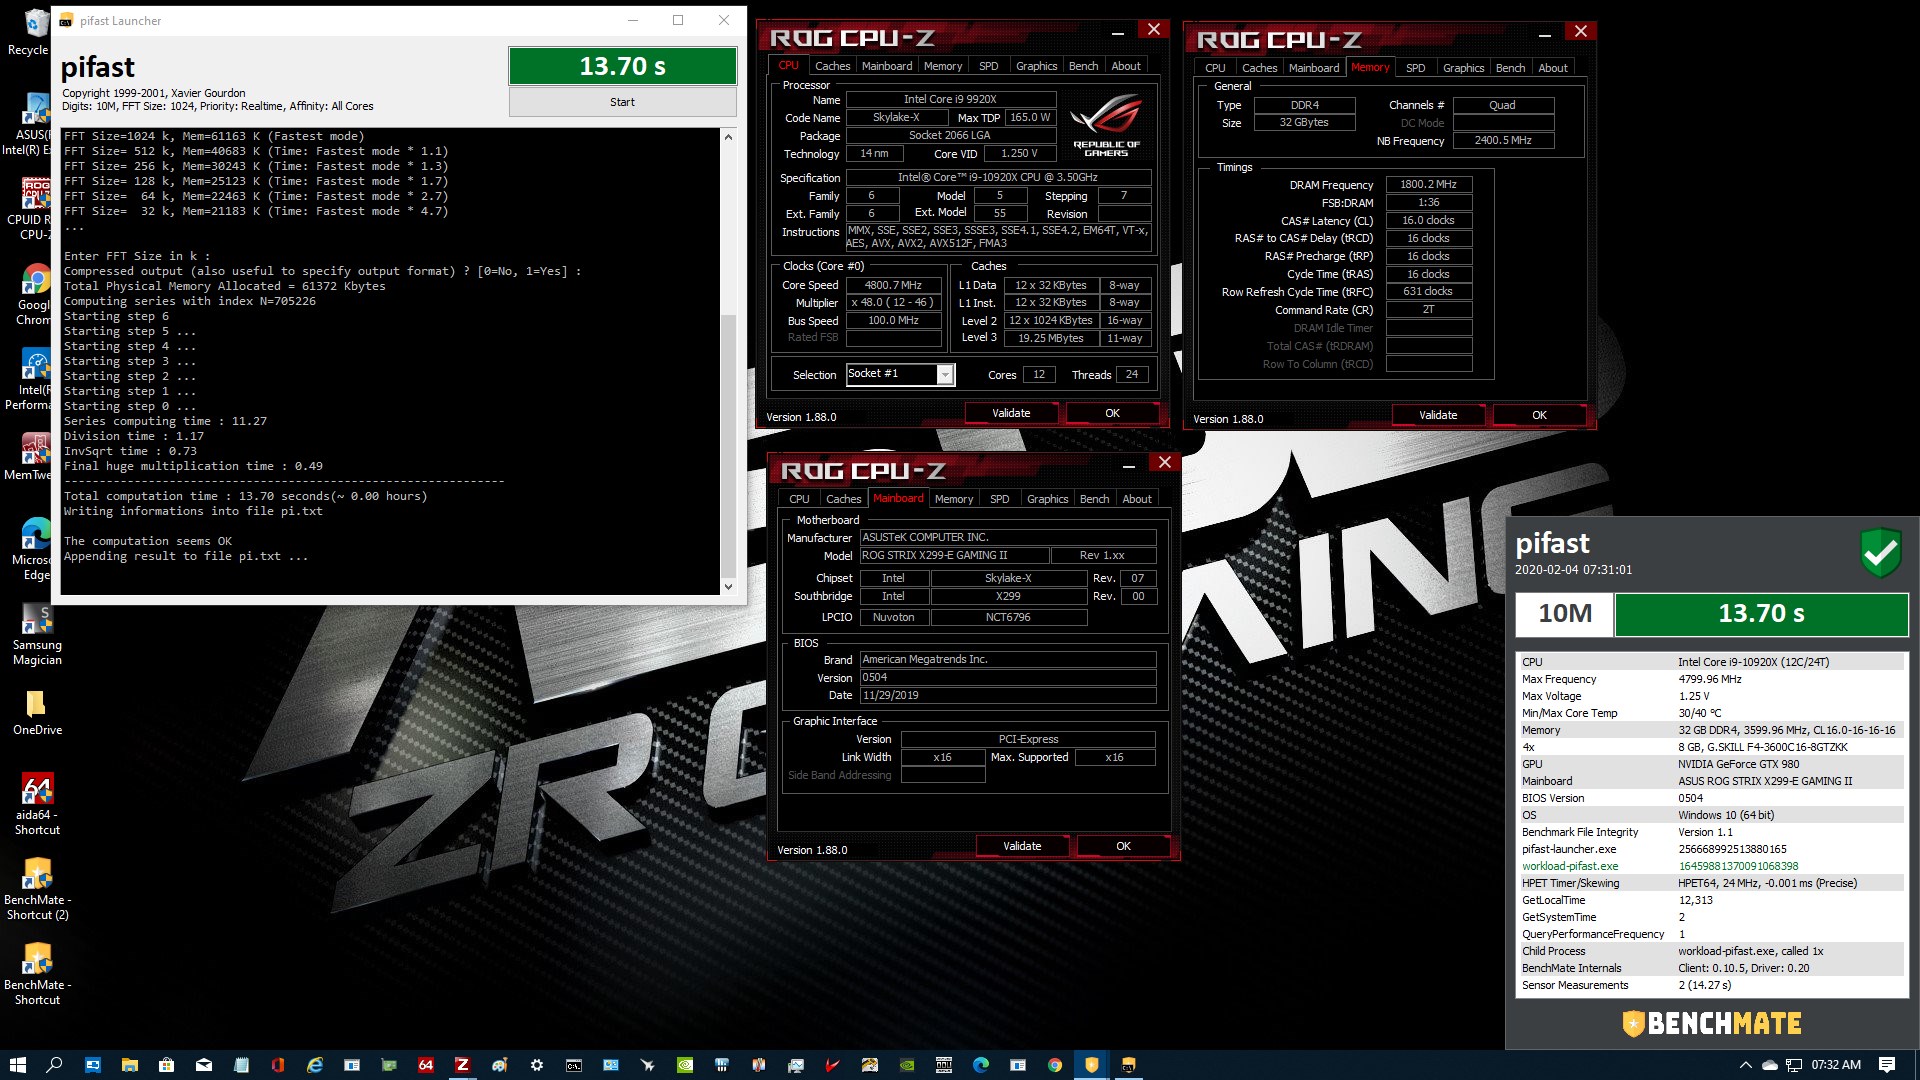Image resolution: width=1920 pixels, height=1080 pixels.
Task: Open File Explorer from the taskbar
Action: (129, 1065)
